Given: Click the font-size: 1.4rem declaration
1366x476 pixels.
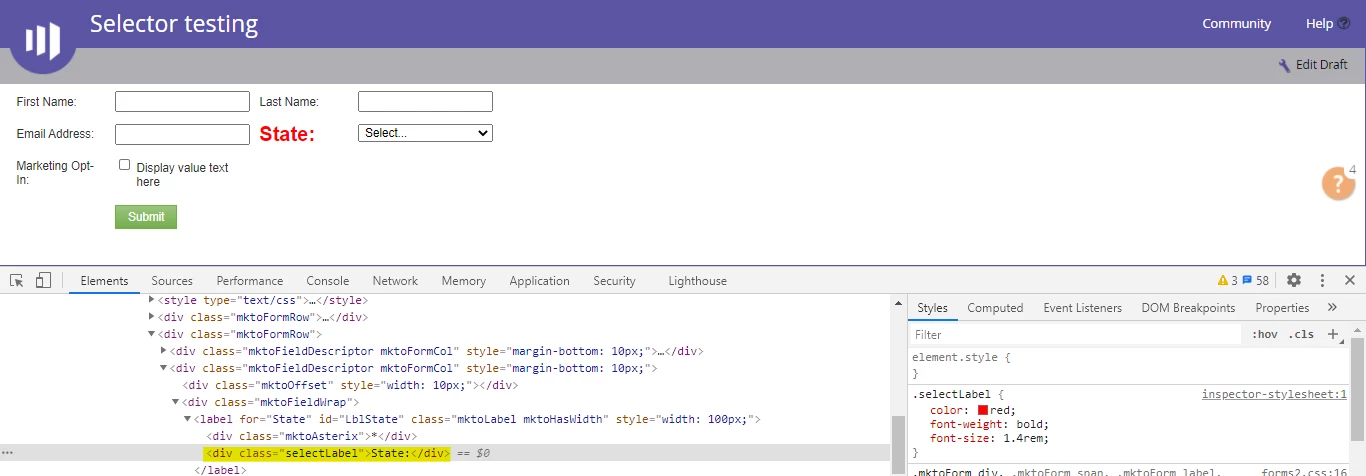Looking at the screenshot, I should coord(989,438).
